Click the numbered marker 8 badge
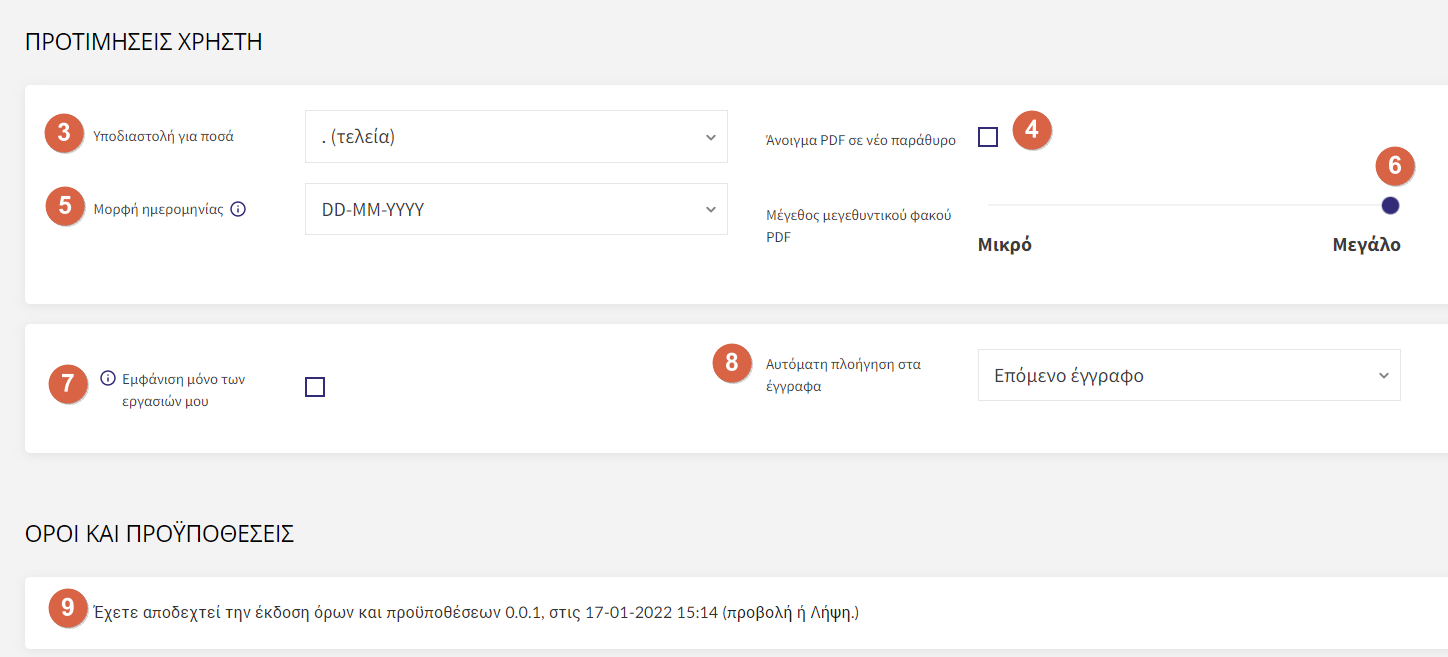The image size is (1448, 657). click(x=732, y=363)
